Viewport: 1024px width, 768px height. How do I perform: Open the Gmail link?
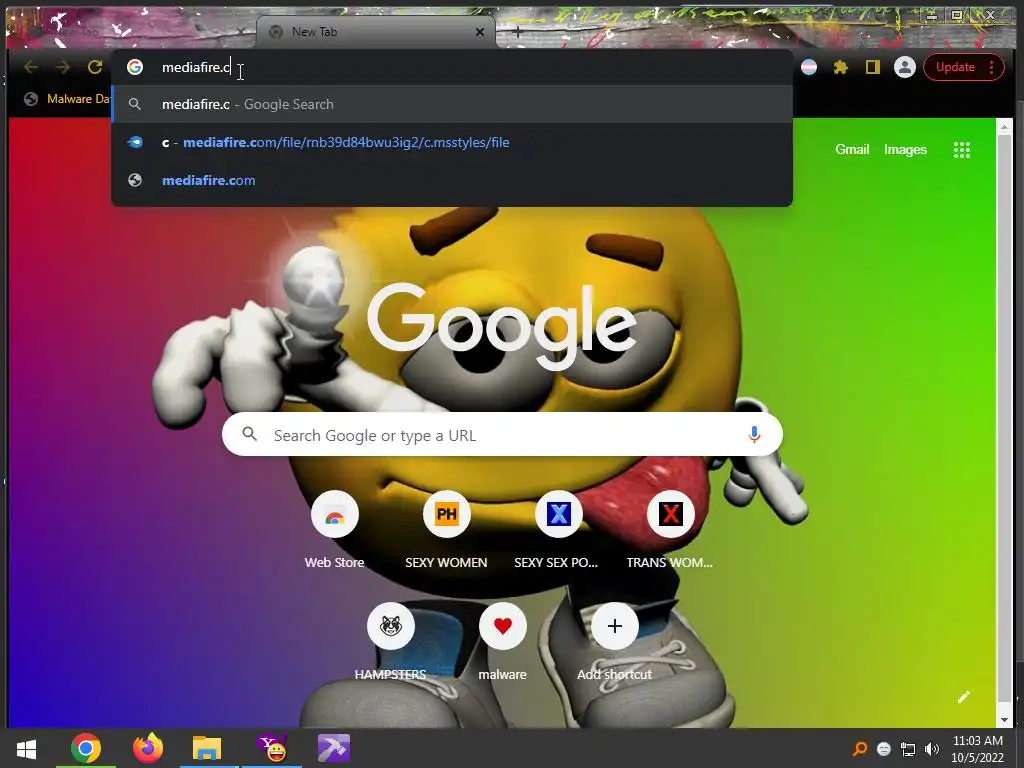(x=852, y=150)
